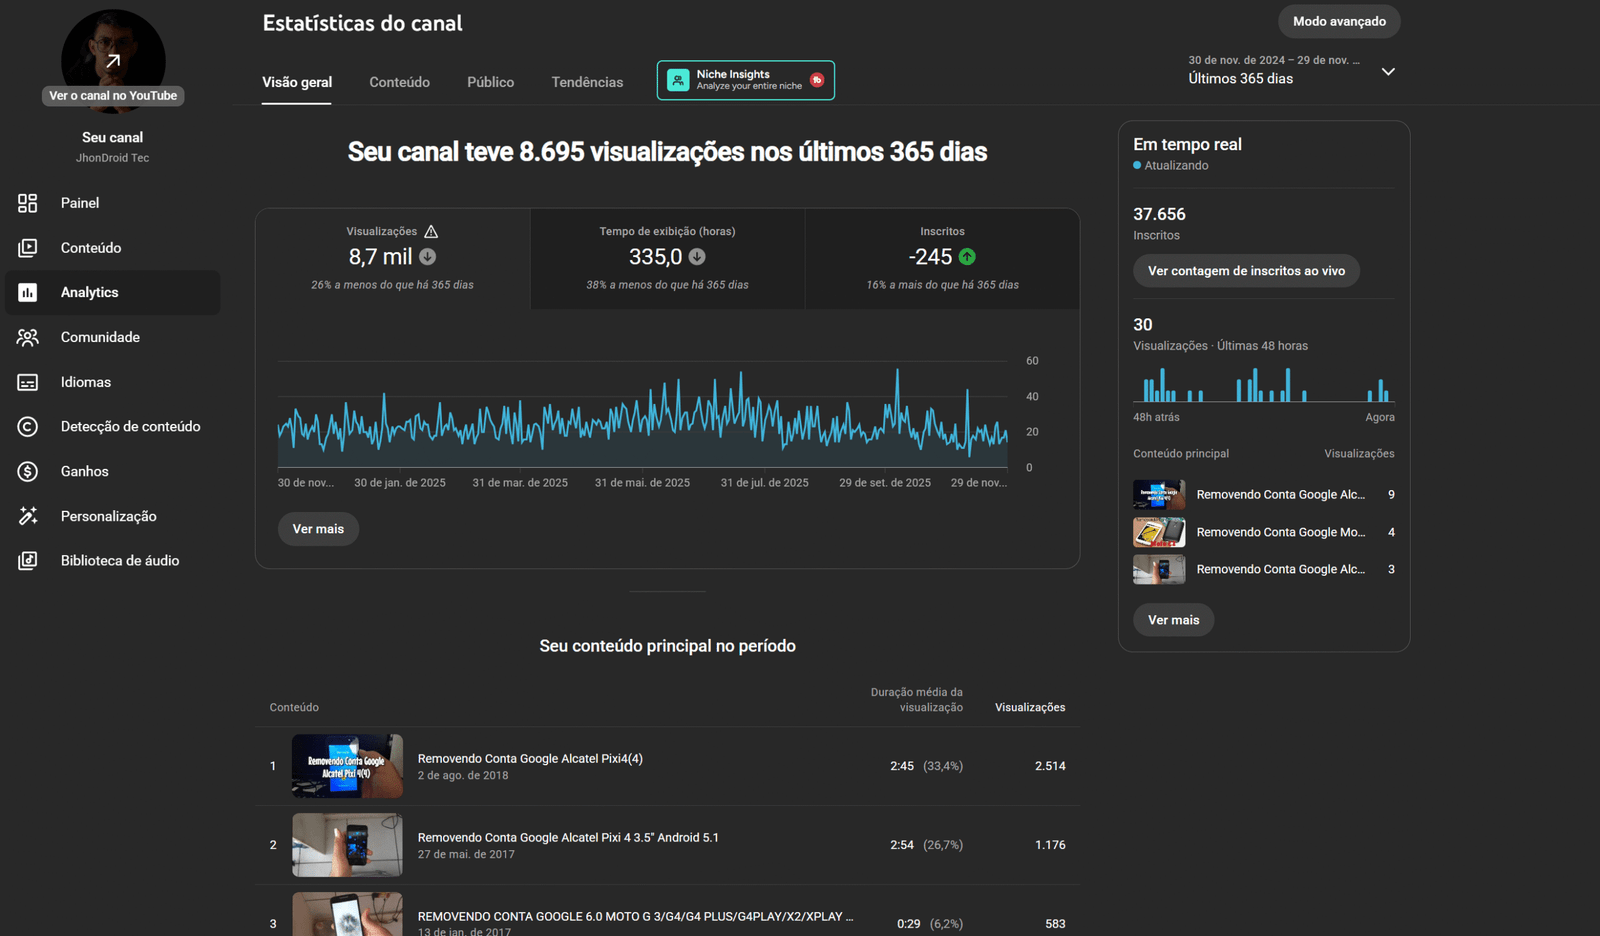Select the Tempo de exibição (horas) metric card
This screenshot has height=936, width=1600.
tap(667, 258)
